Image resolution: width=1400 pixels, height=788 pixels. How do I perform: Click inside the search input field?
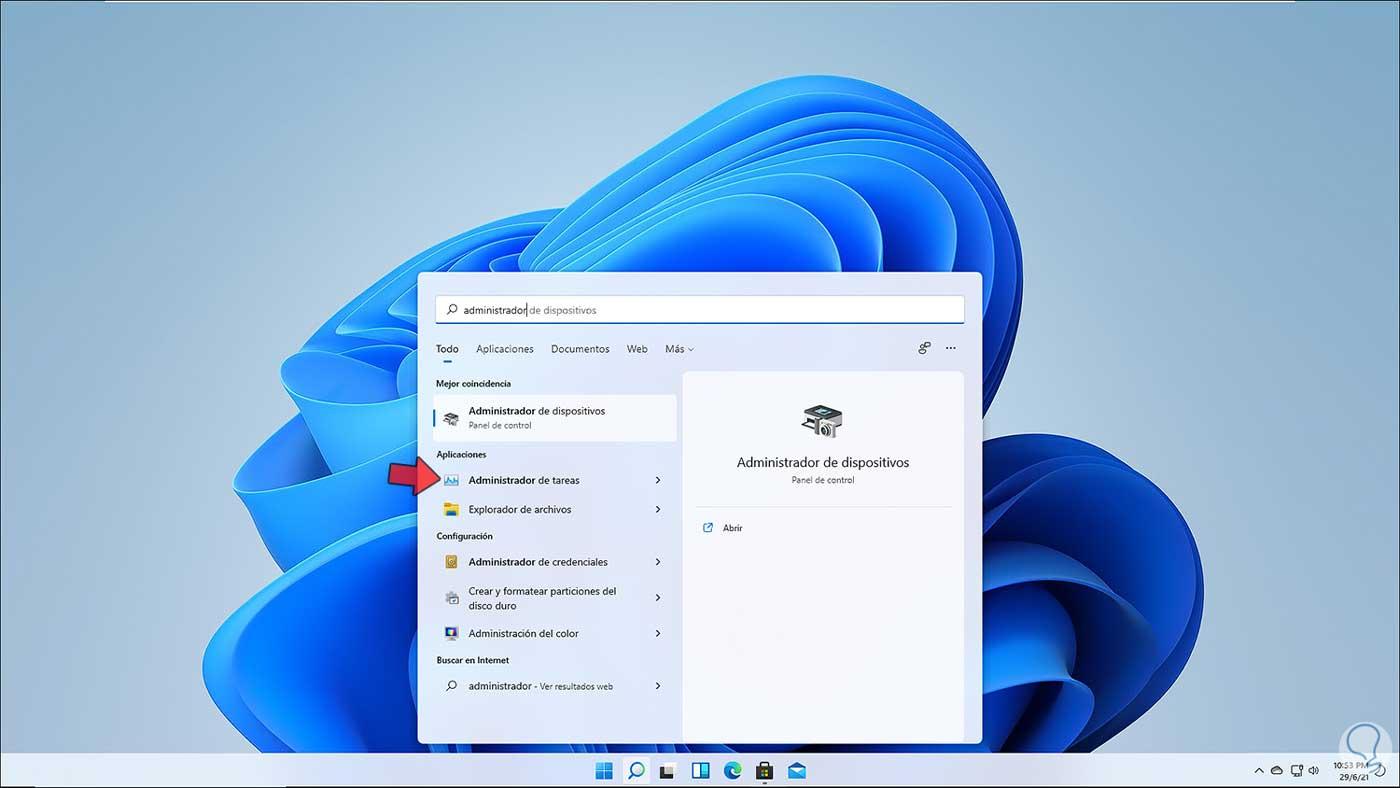699,309
